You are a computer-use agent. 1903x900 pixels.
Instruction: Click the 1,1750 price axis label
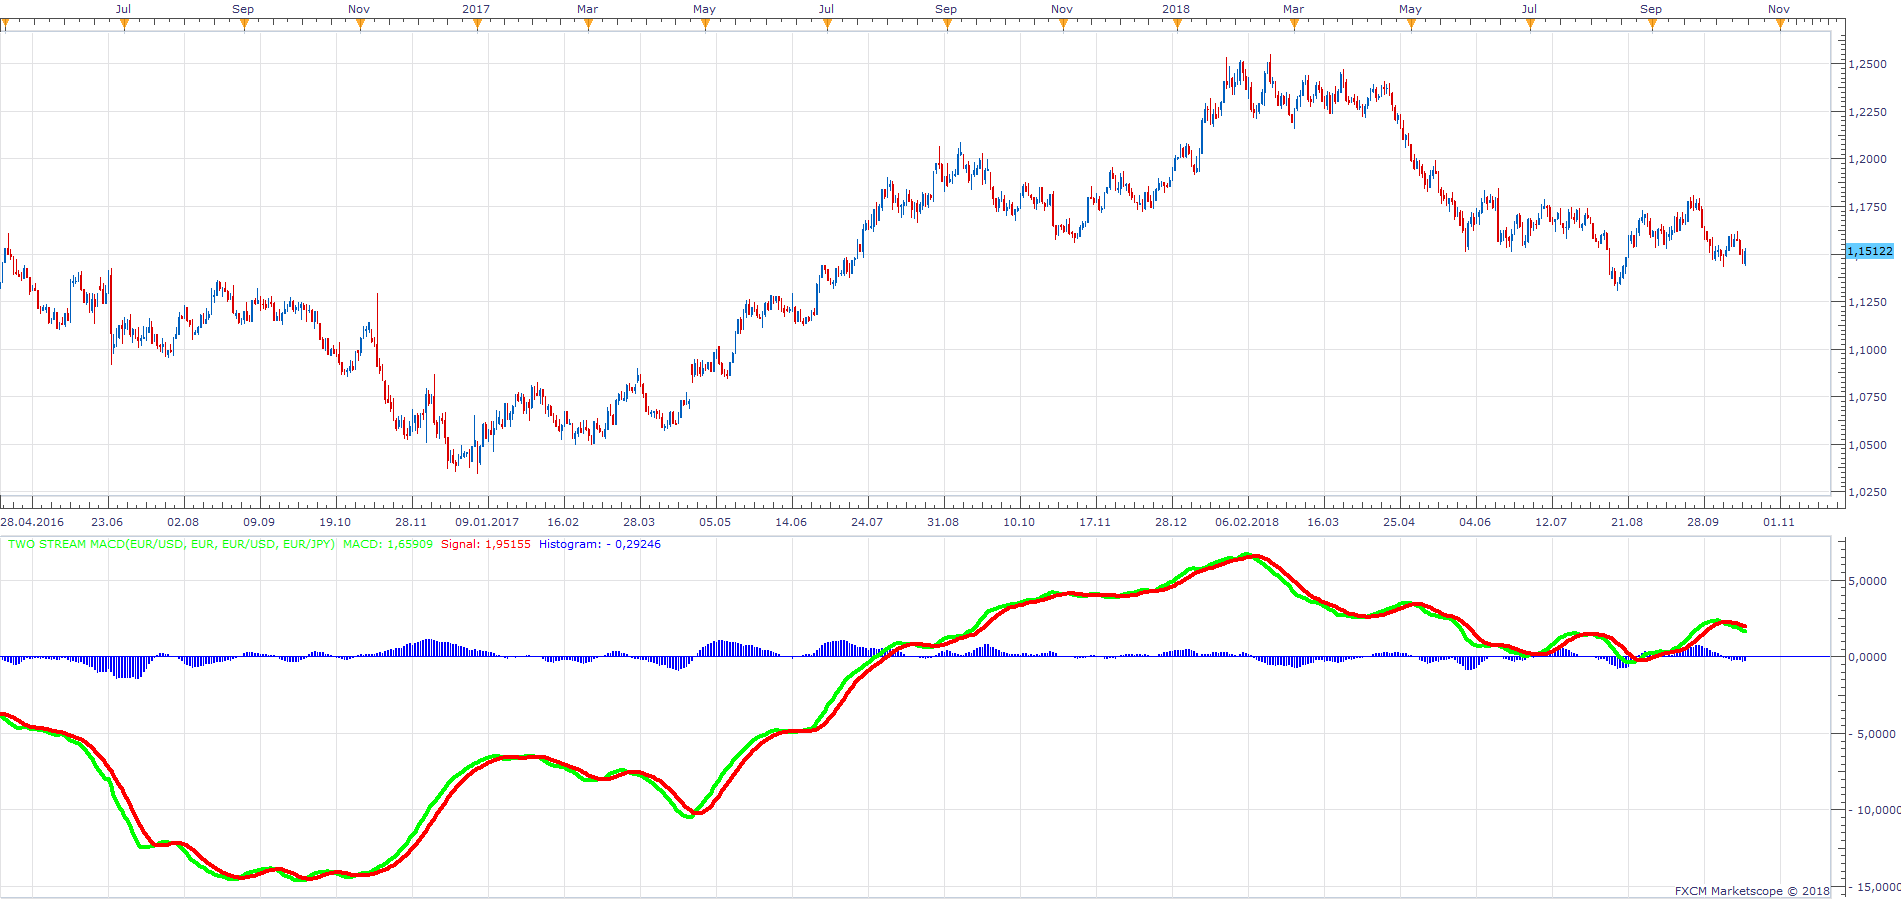pos(1867,207)
